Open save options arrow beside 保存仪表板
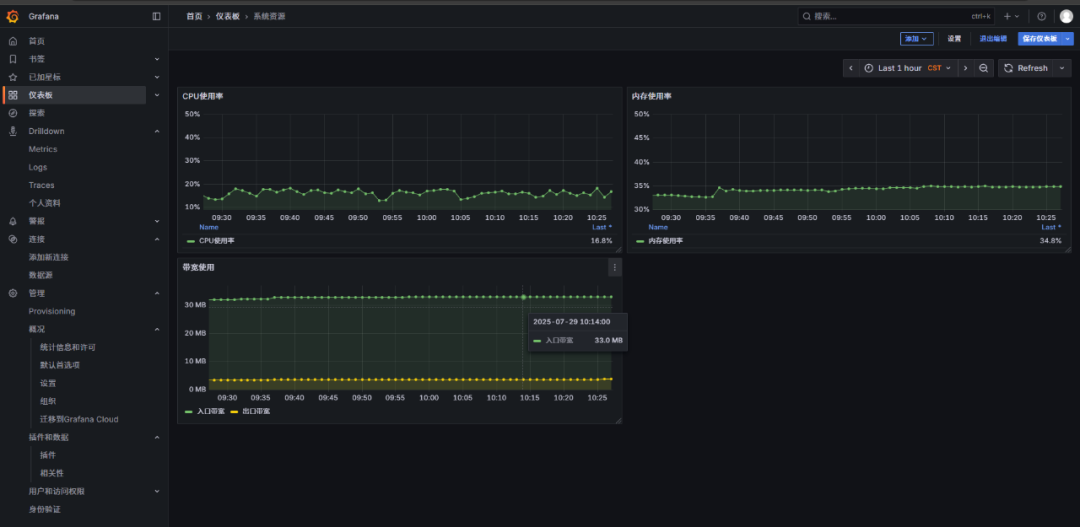This screenshot has width=1080, height=527. click(1068, 39)
